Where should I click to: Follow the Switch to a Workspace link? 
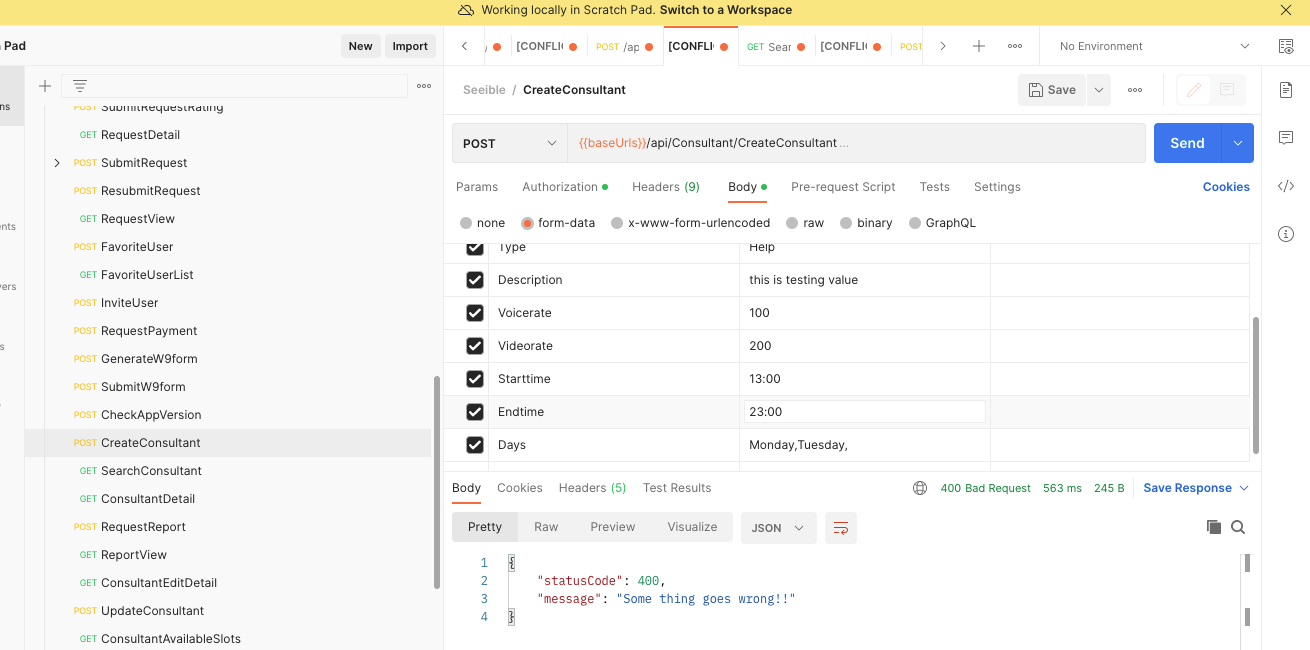726,10
